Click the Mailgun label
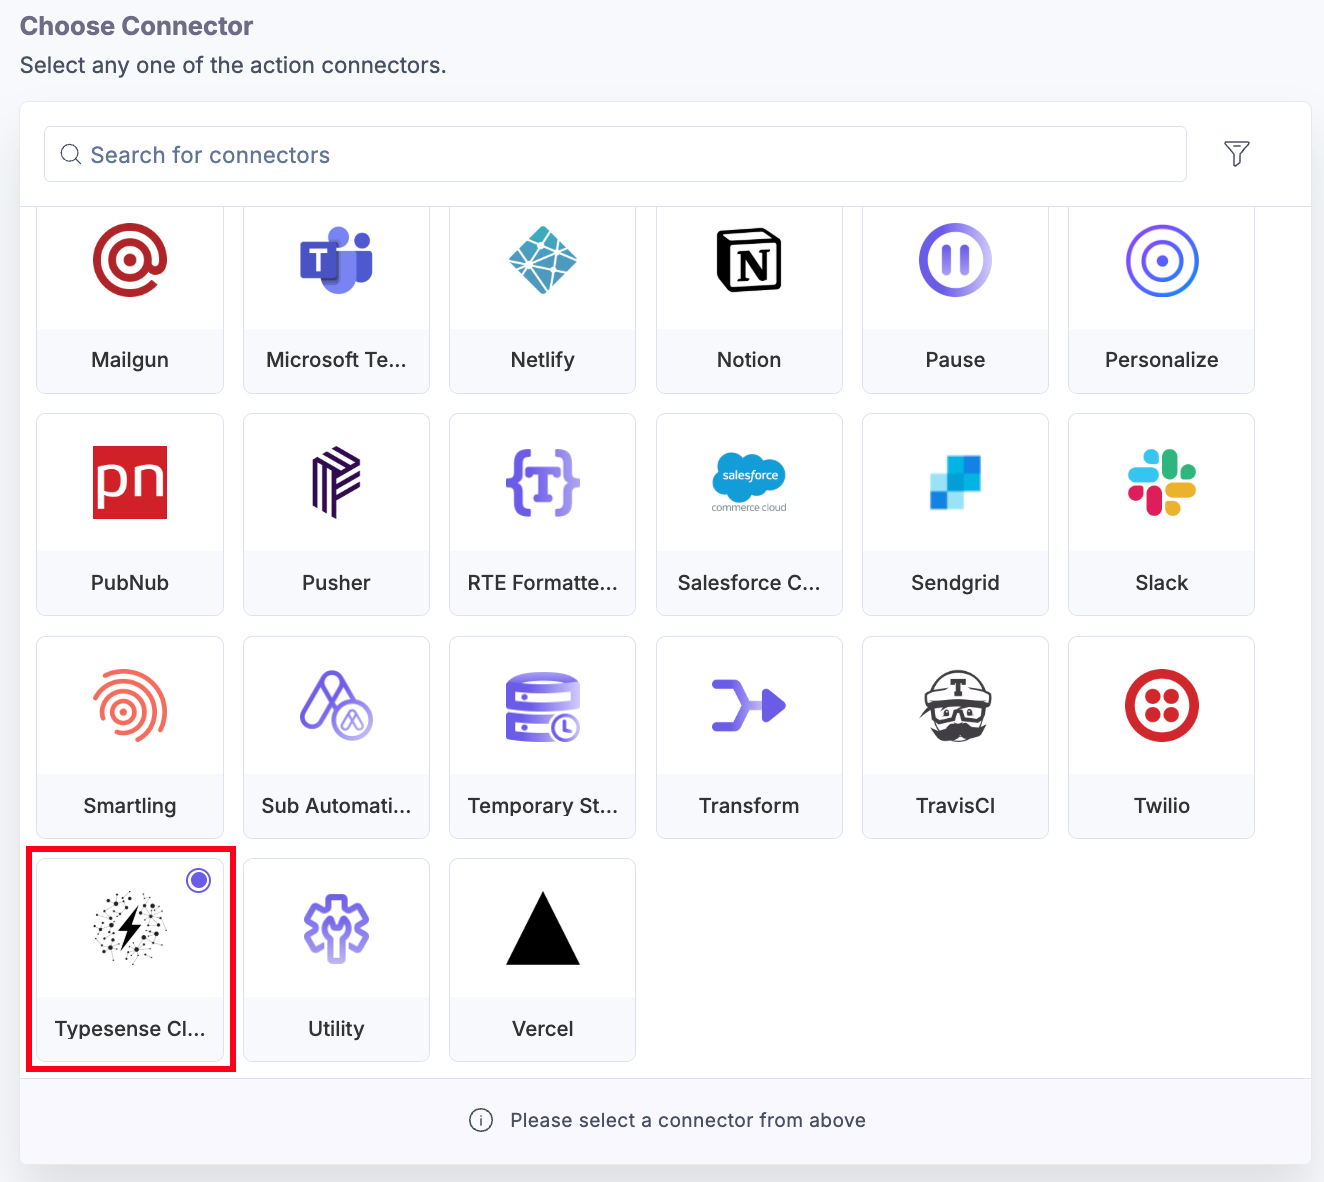1324x1182 pixels. point(130,360)
